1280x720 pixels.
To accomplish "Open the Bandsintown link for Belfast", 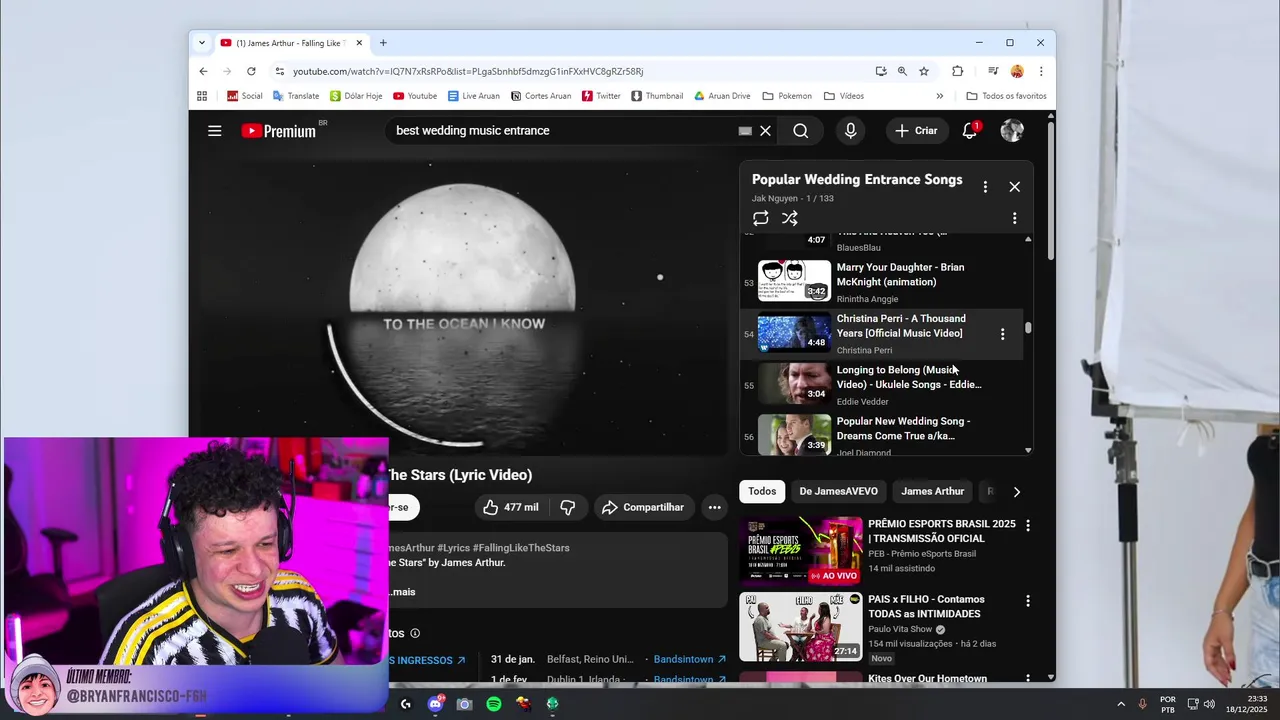I will click(690, 660).
